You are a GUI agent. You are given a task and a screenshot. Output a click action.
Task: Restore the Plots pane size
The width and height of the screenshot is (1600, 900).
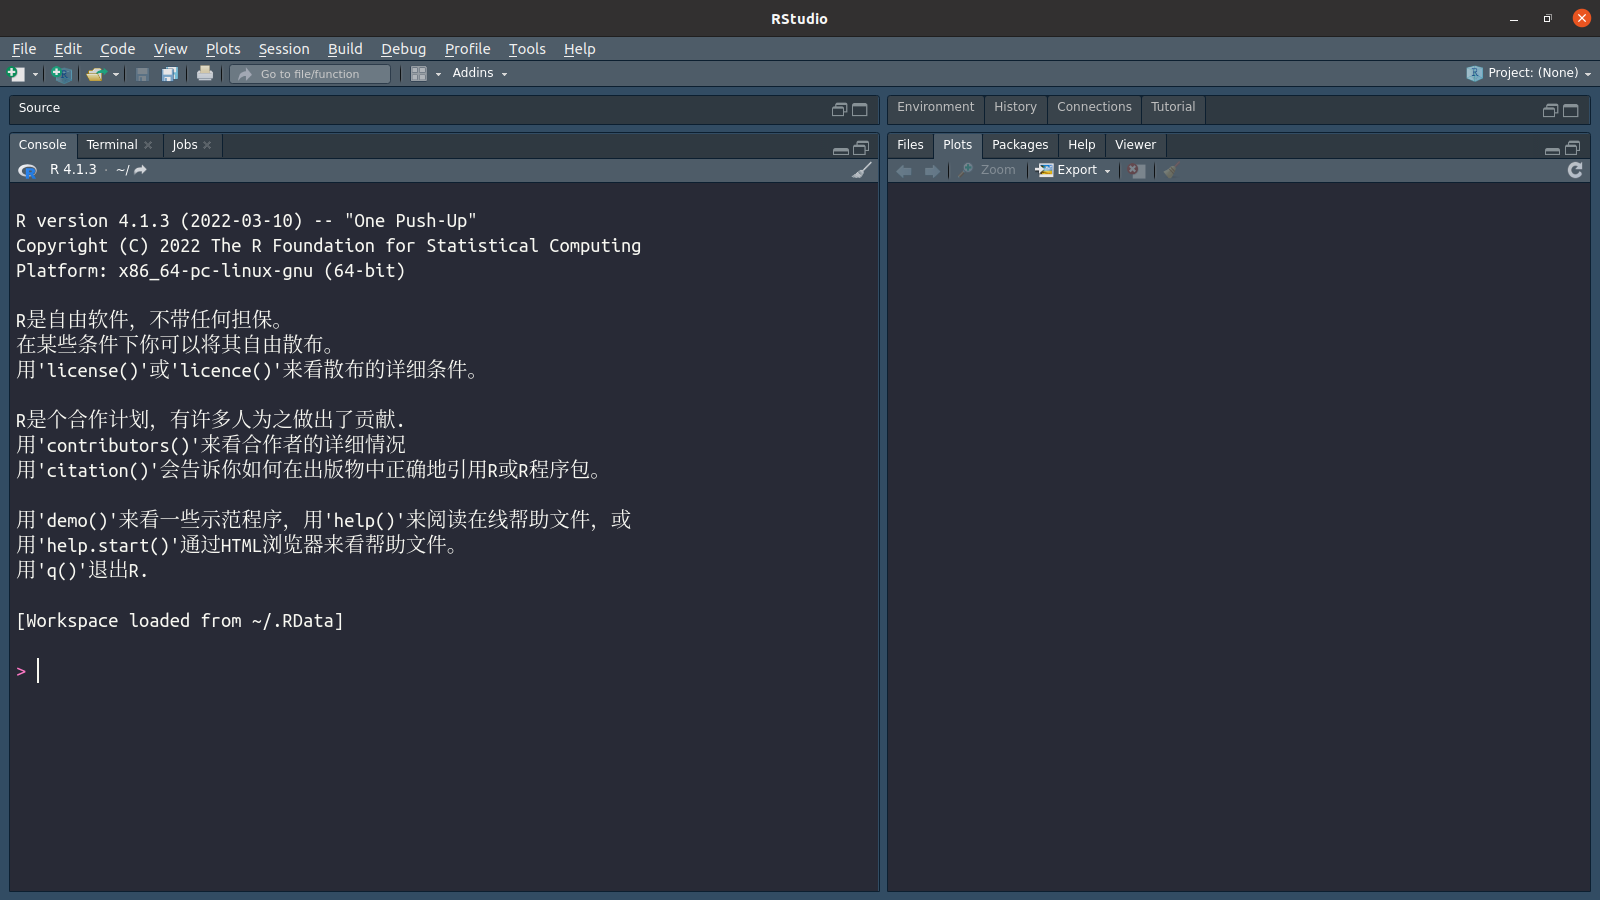coord(1572,148)
